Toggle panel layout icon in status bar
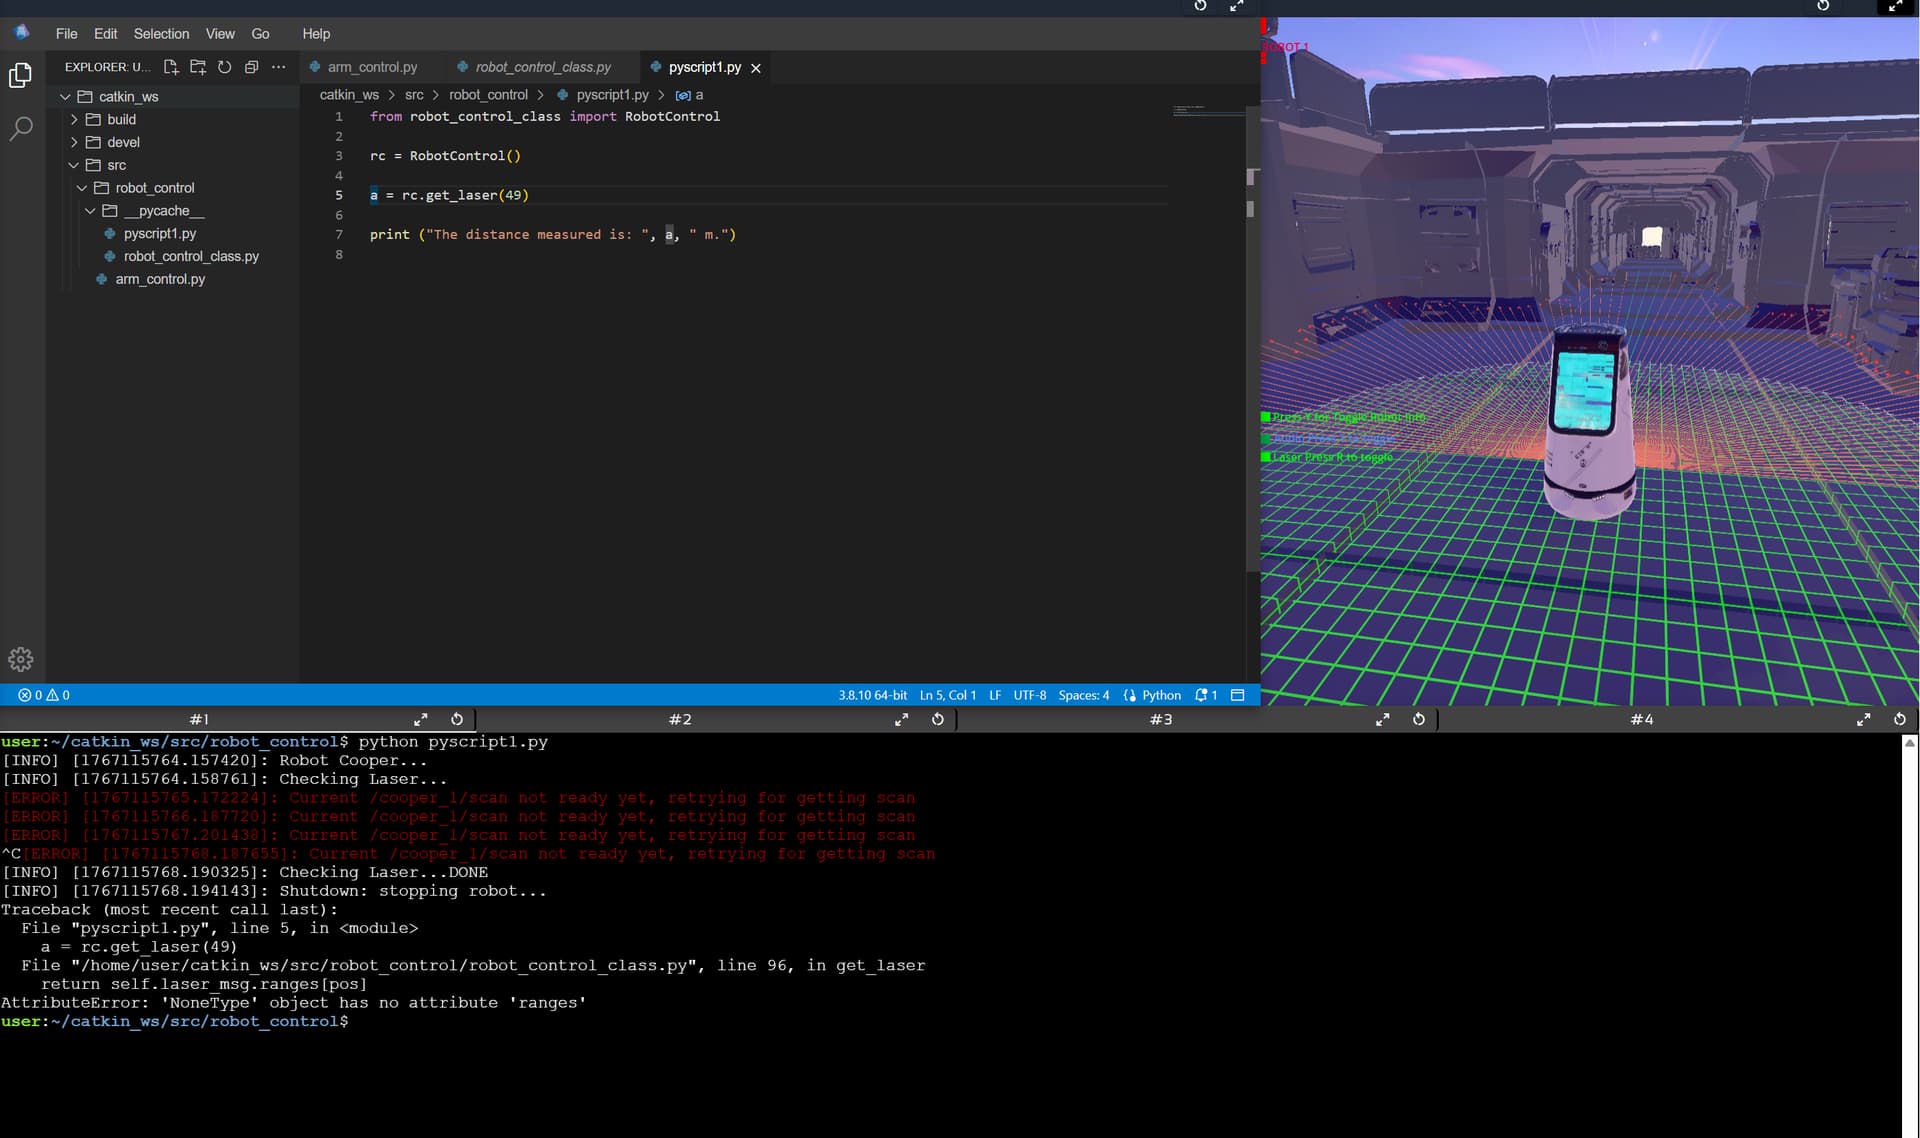The height and width of the screenshot is (1138, 1920). click(x=1238, y=695)
